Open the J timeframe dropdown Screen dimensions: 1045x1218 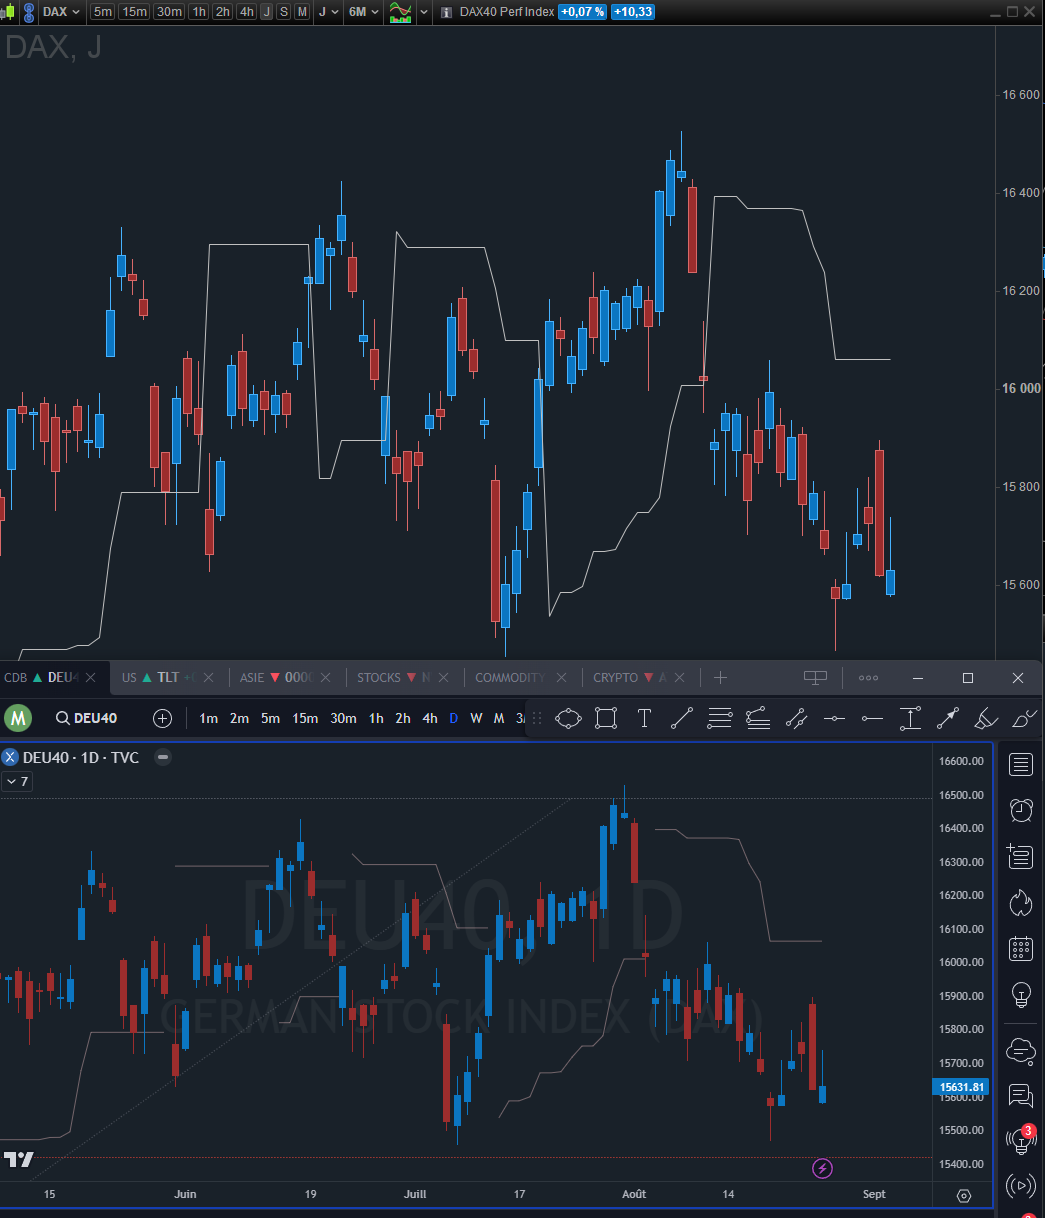[327, 11]
